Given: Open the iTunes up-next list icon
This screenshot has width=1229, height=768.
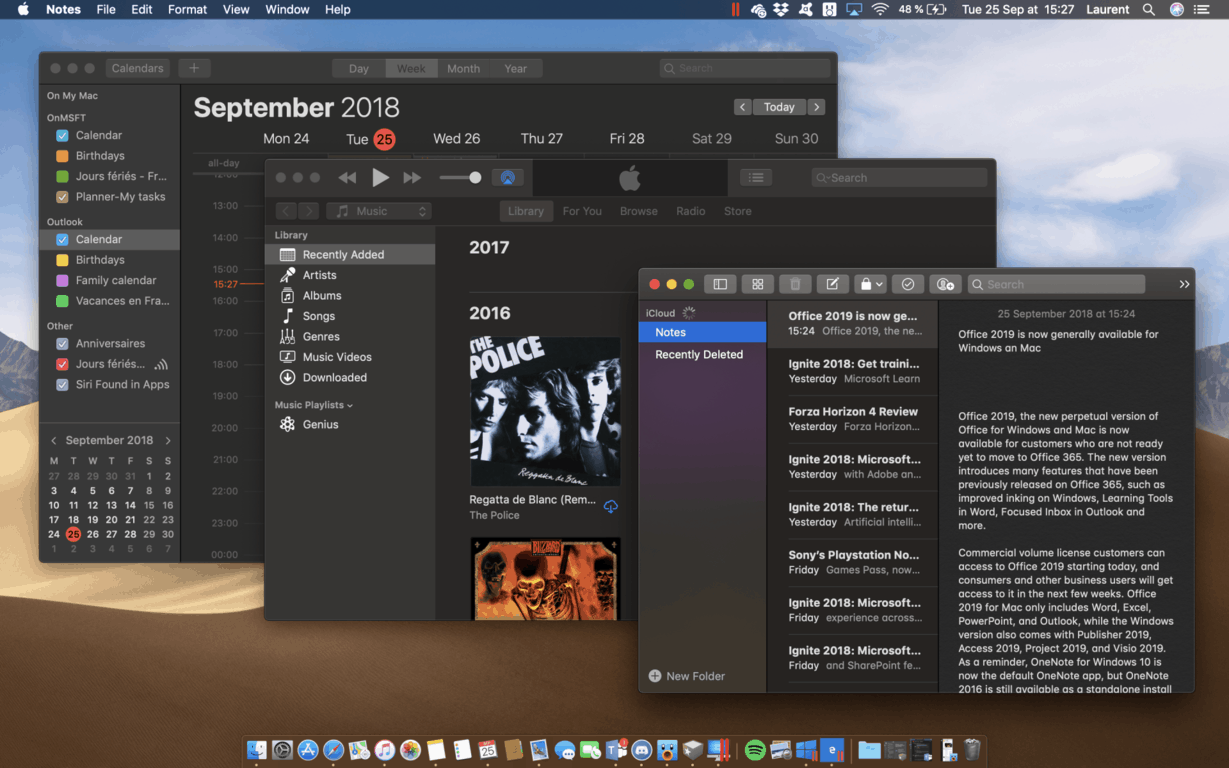Looking at the screenshot, I should pos(756,177).
